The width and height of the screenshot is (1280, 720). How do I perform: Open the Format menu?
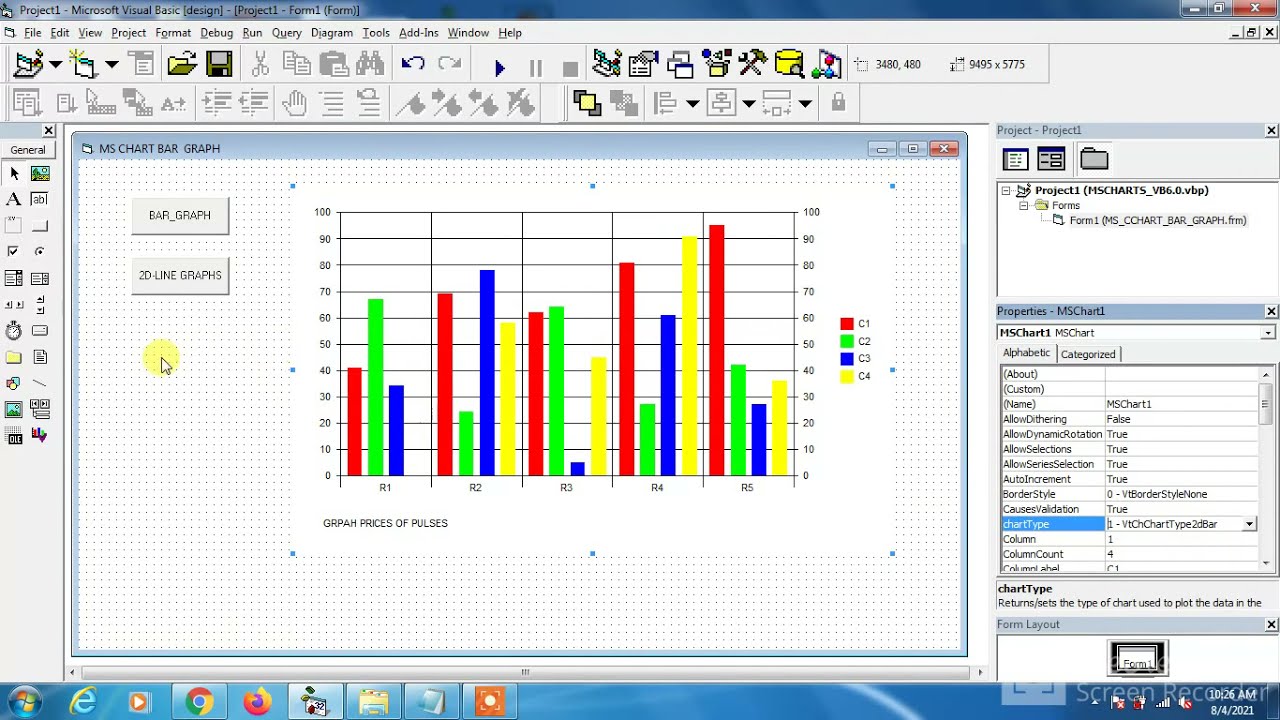click(173, 33)
